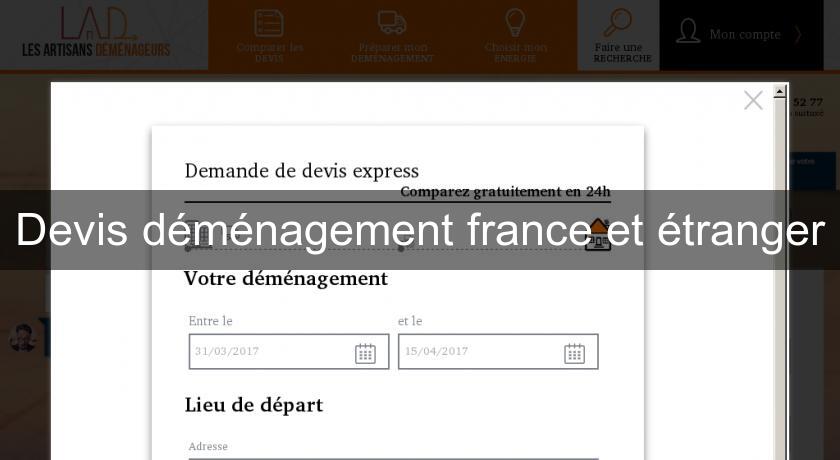Screen dimensions: 840x460
Task: Click scrollbar up arrow in popup
Action: (x=780, y=91)
